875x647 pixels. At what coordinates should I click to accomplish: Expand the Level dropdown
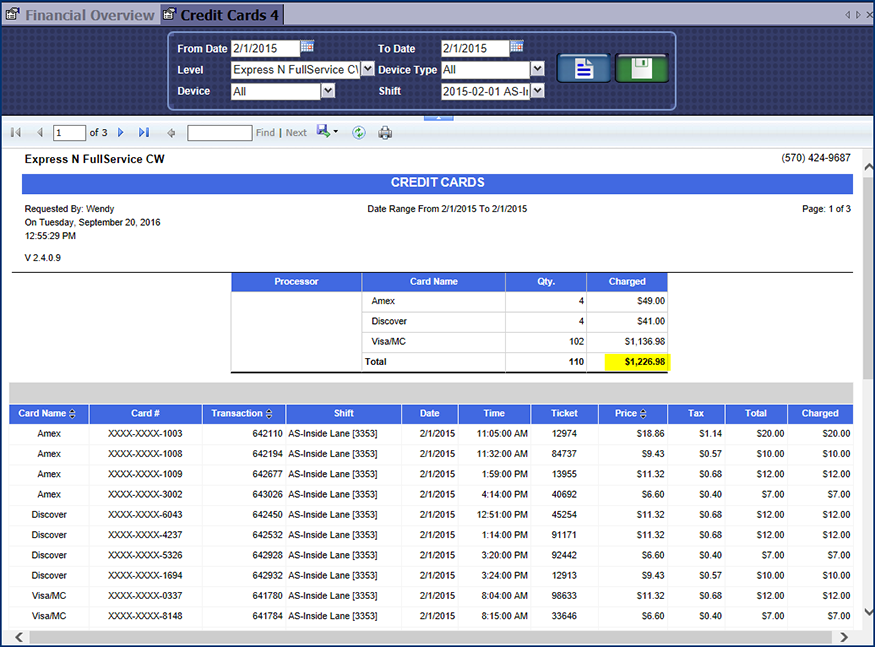pos(367,69)
